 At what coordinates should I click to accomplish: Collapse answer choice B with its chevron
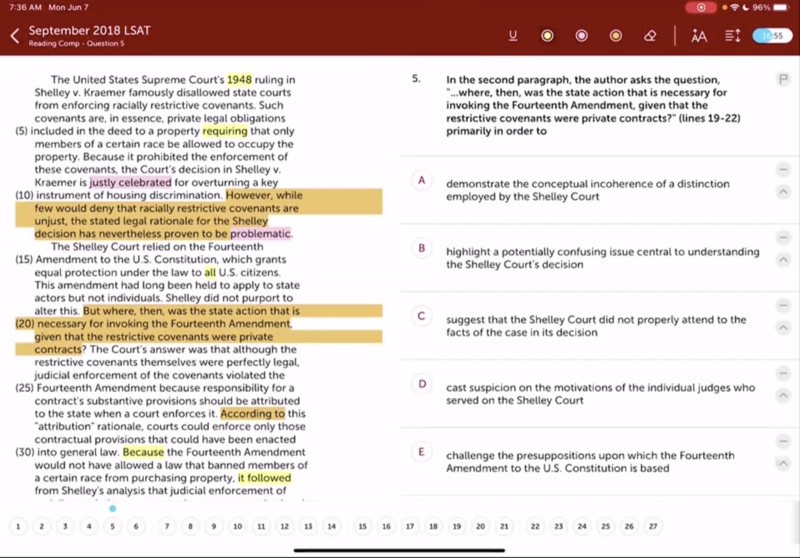tap(783, 260)
